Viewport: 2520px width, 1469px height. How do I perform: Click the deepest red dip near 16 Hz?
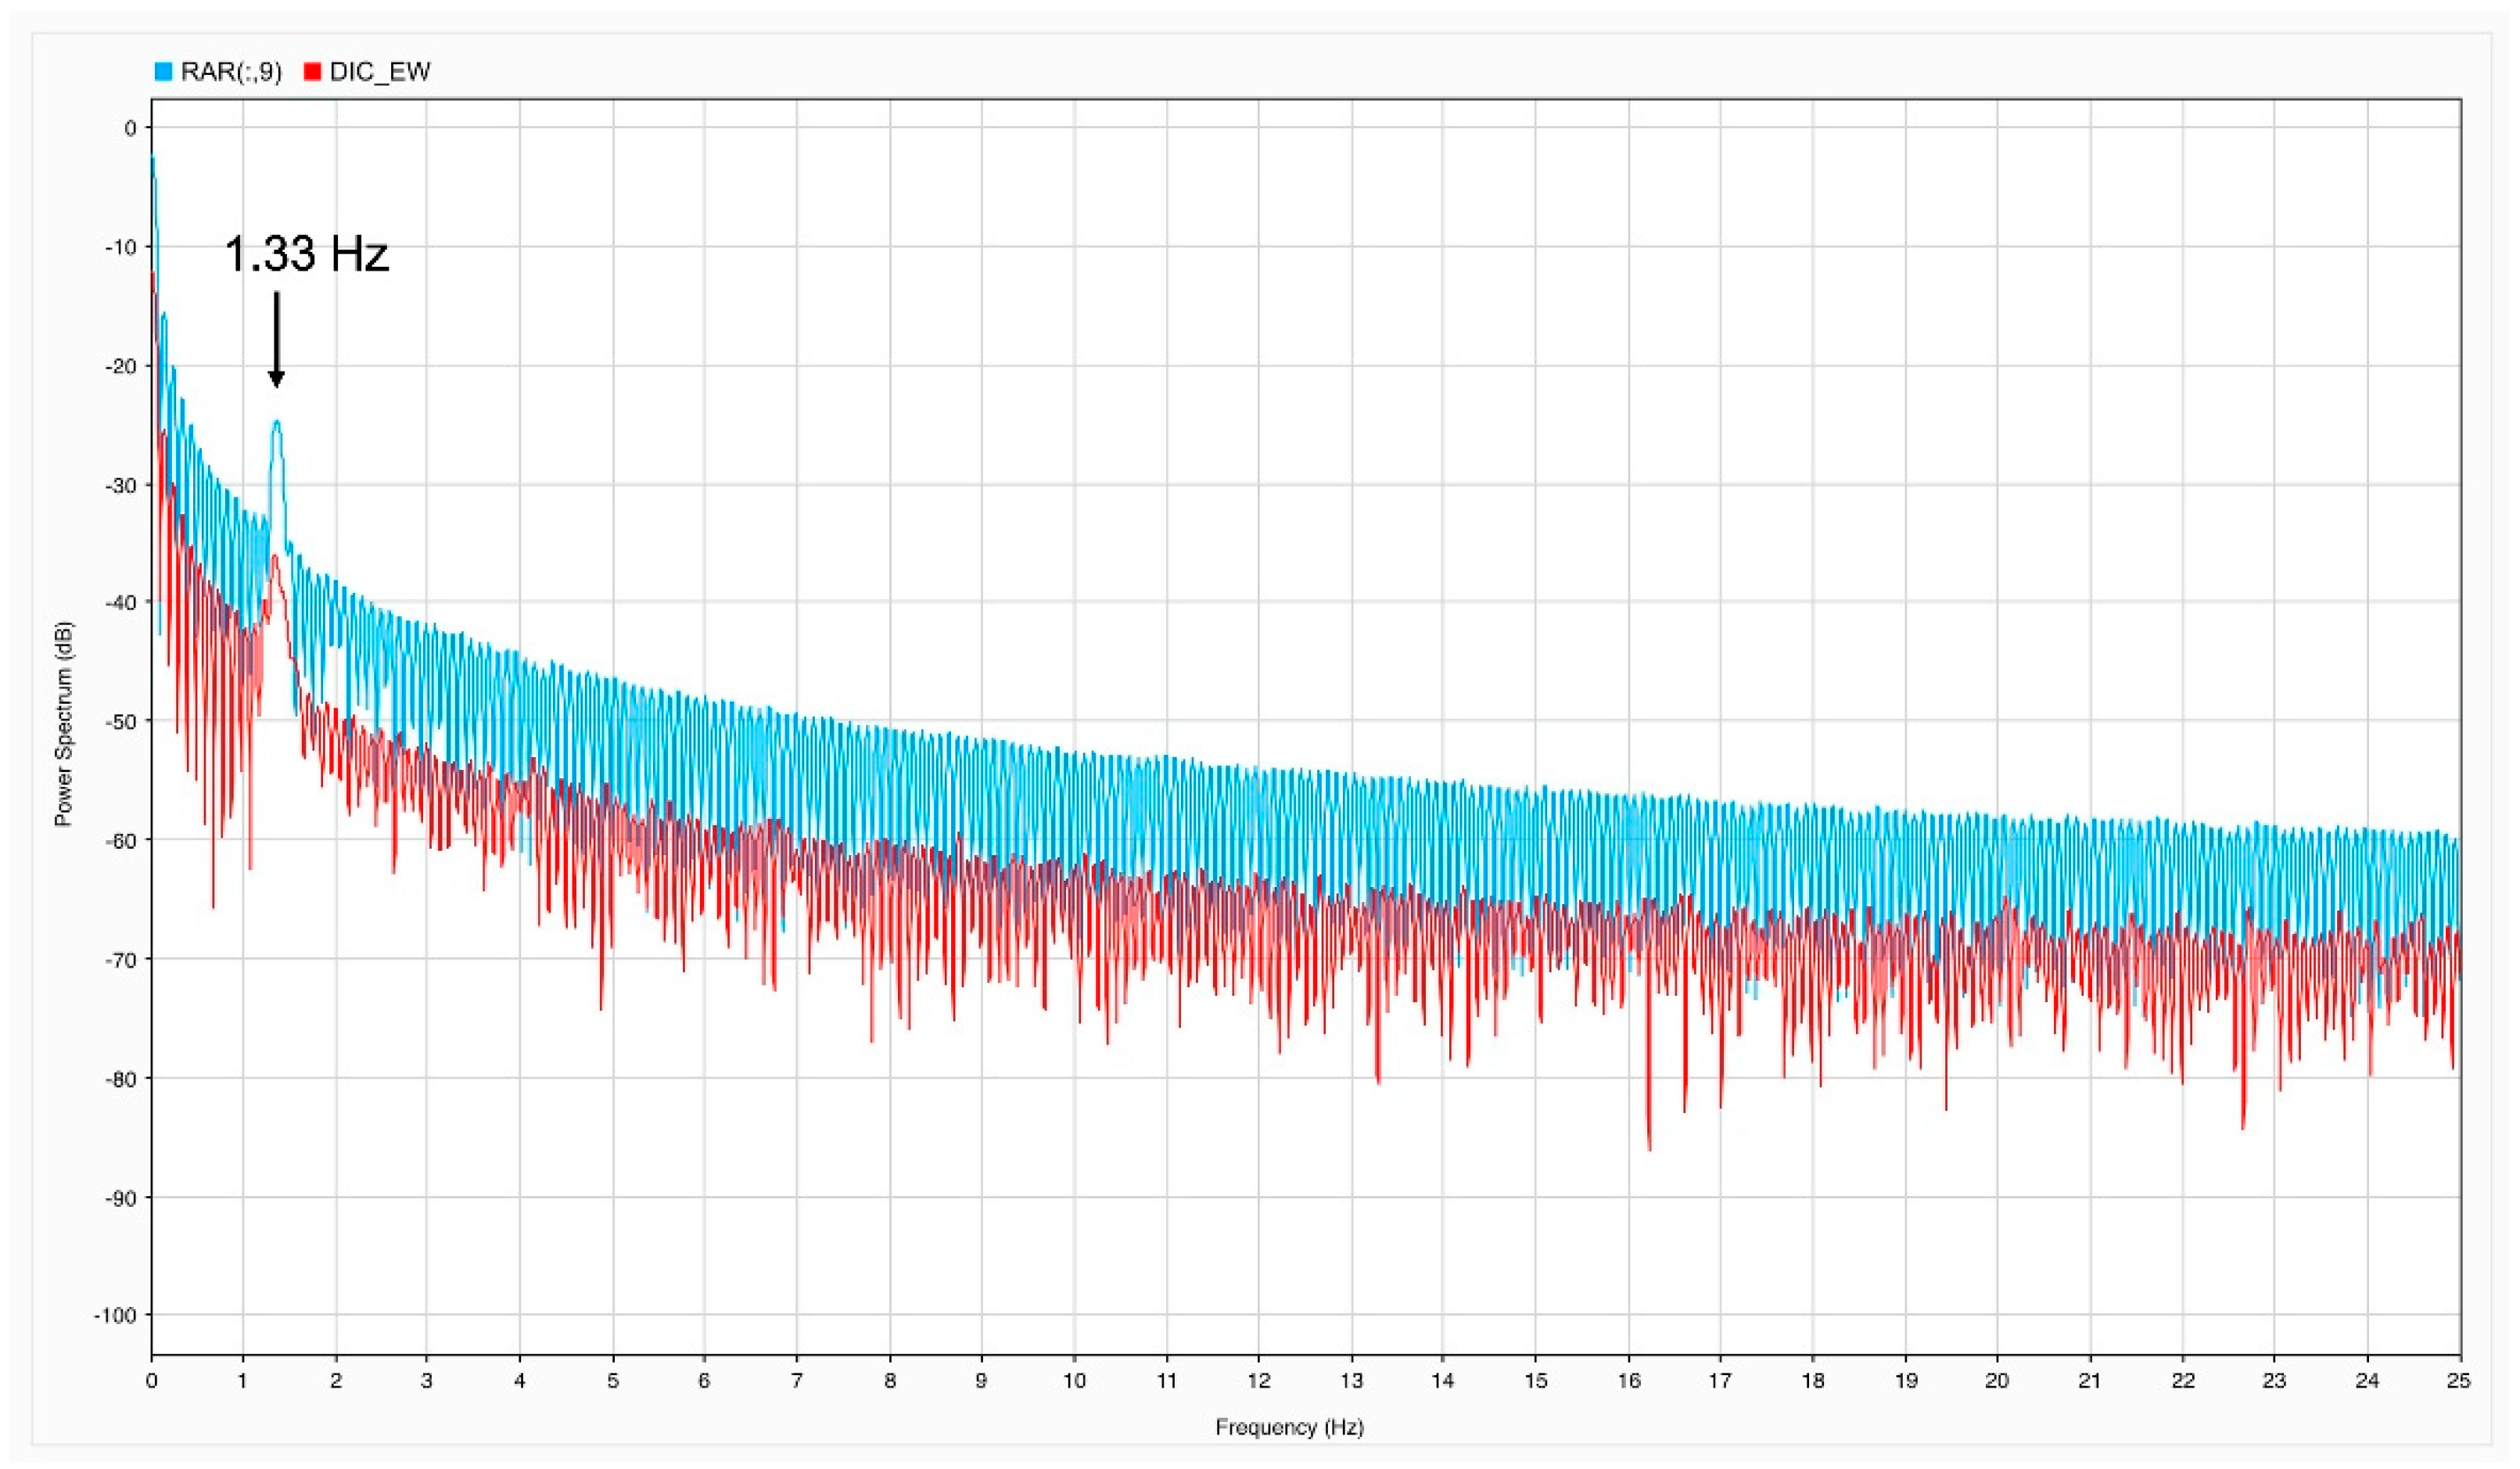(x=1649, y=1145)
